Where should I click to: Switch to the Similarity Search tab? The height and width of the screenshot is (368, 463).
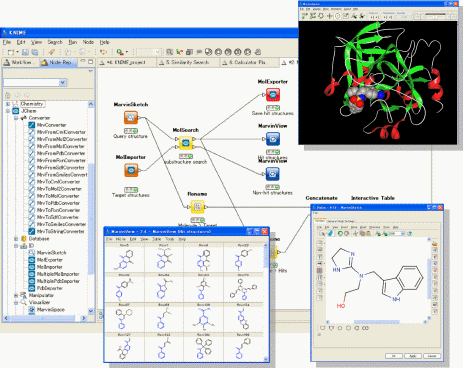coord(187,62)
